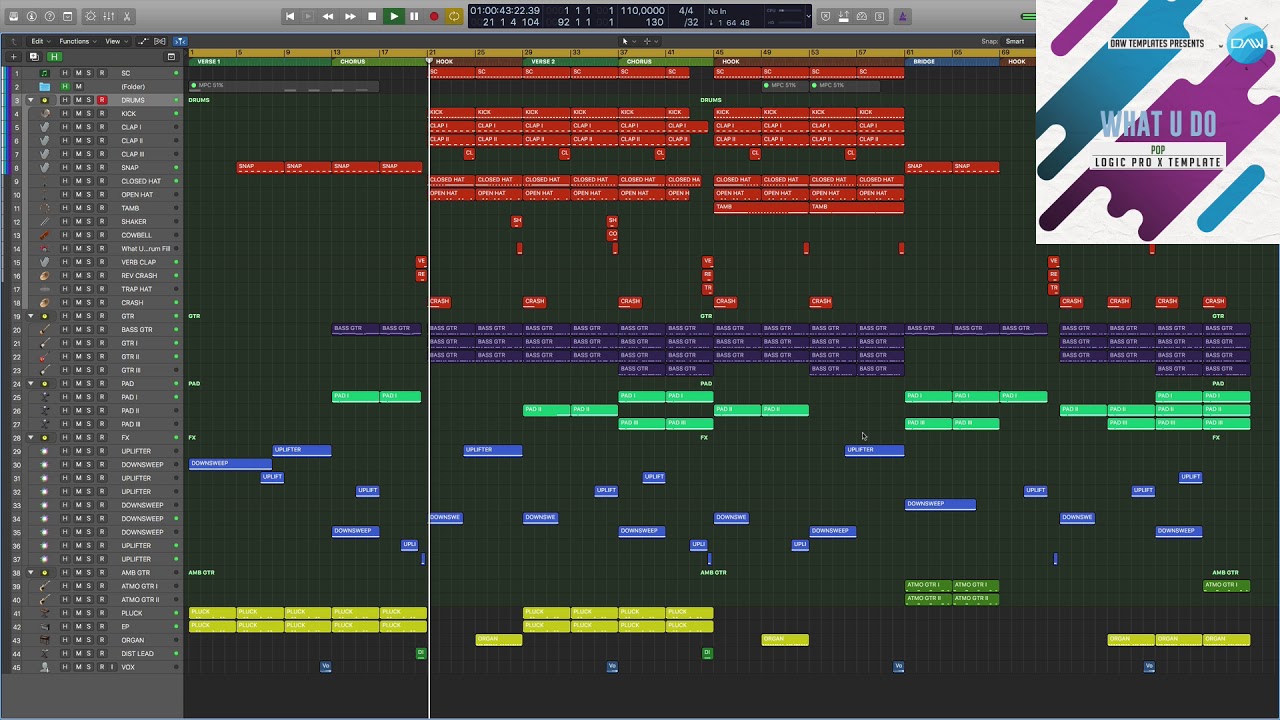
Task: Click the Replace mode icon
Action: click(825, 16)
